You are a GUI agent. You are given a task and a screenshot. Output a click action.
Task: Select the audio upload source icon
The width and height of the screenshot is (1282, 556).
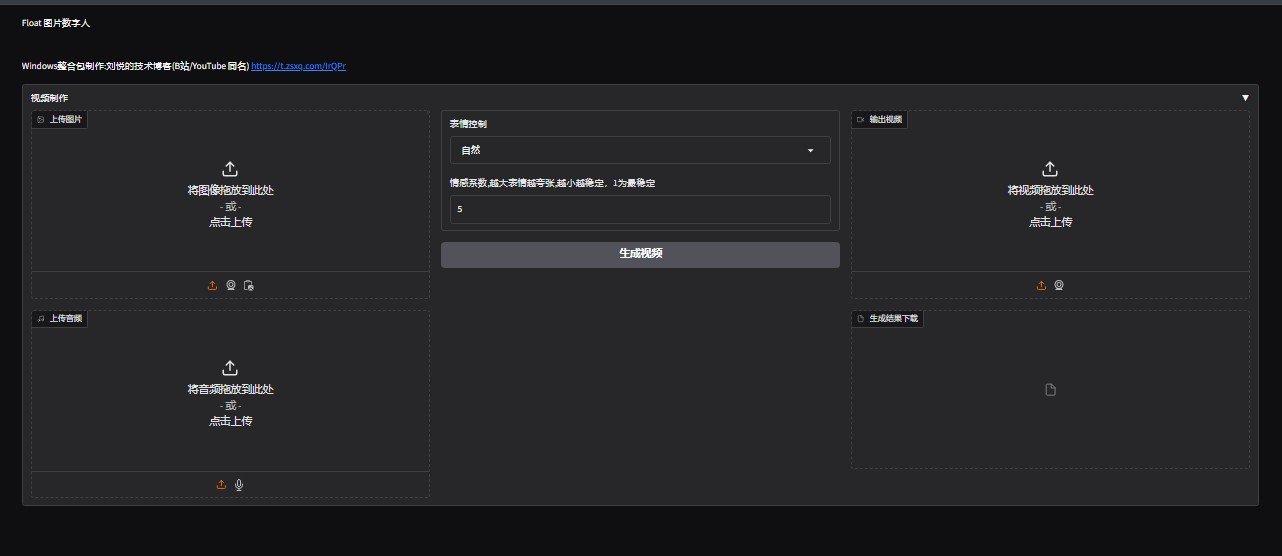click(x=221, y=485)
